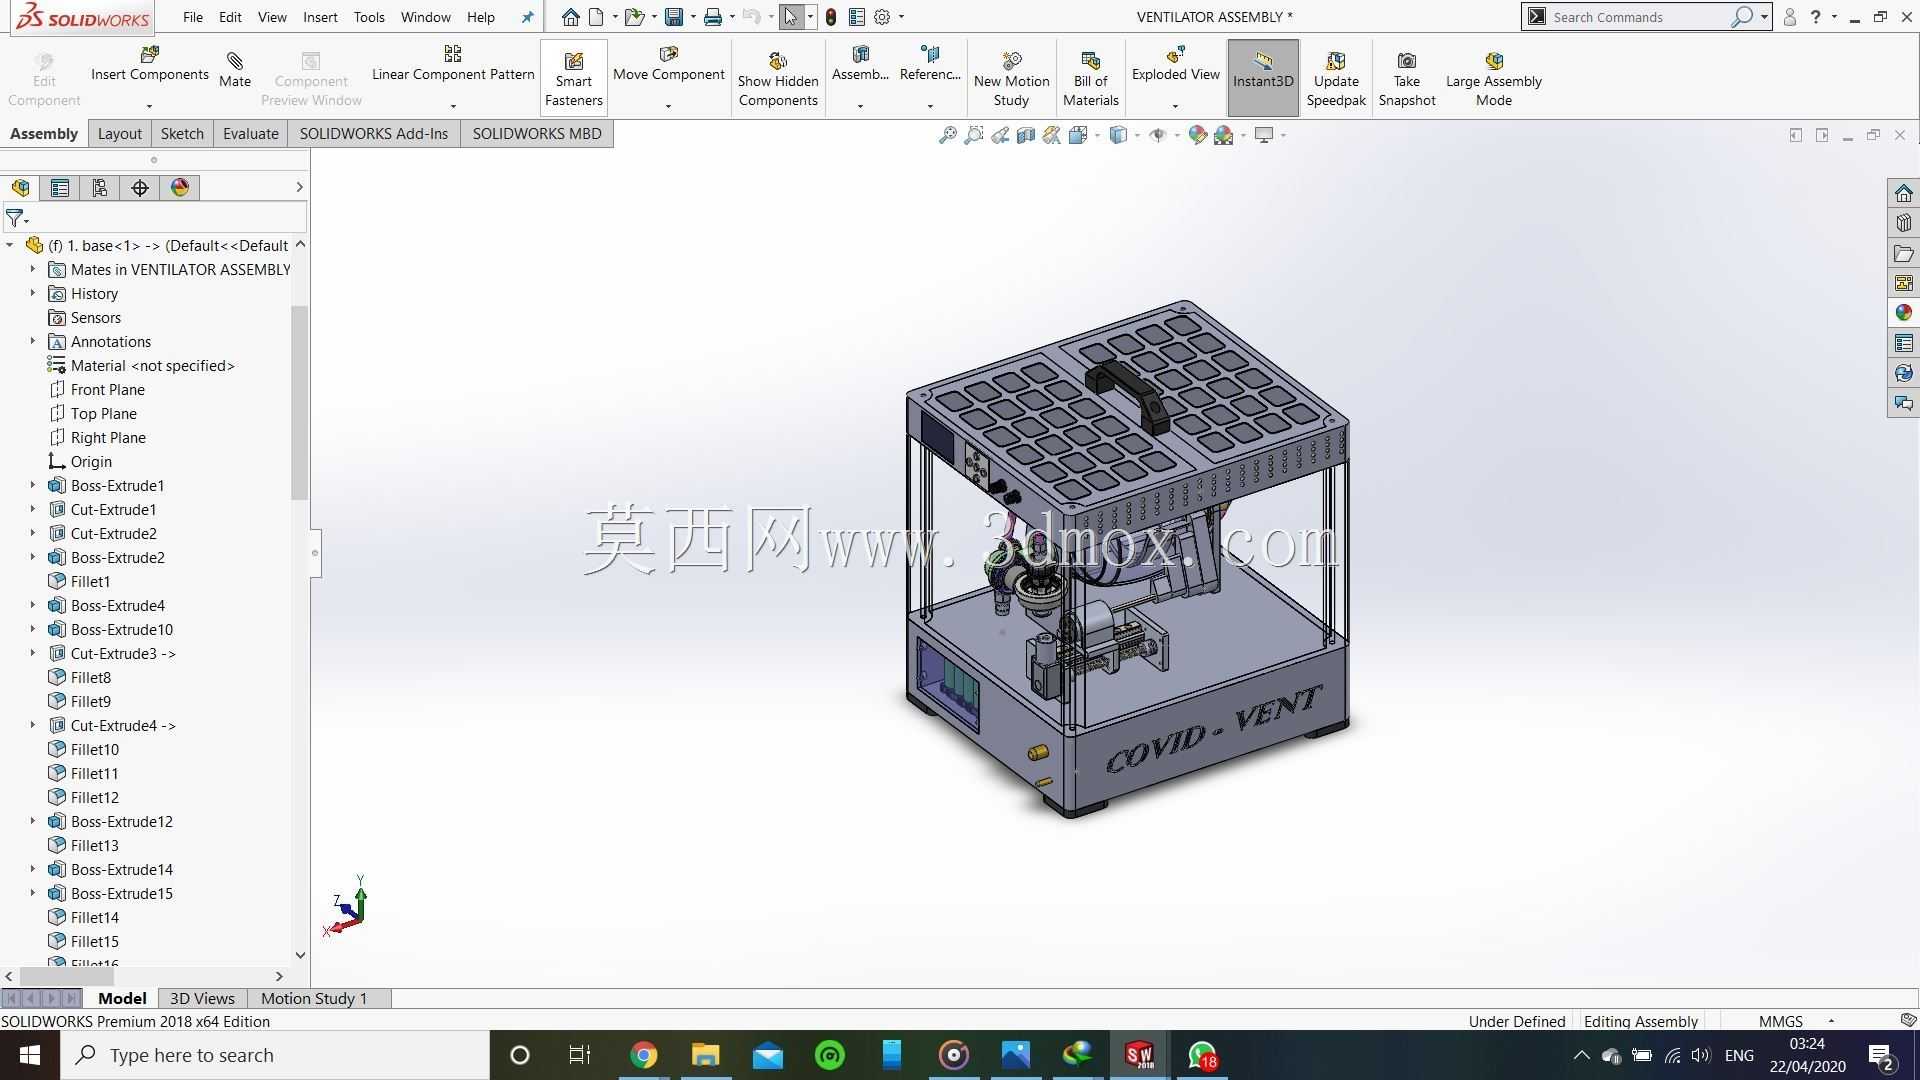
Task: Expand the Cut-Extrude3 feature
Action: (33, 653)
